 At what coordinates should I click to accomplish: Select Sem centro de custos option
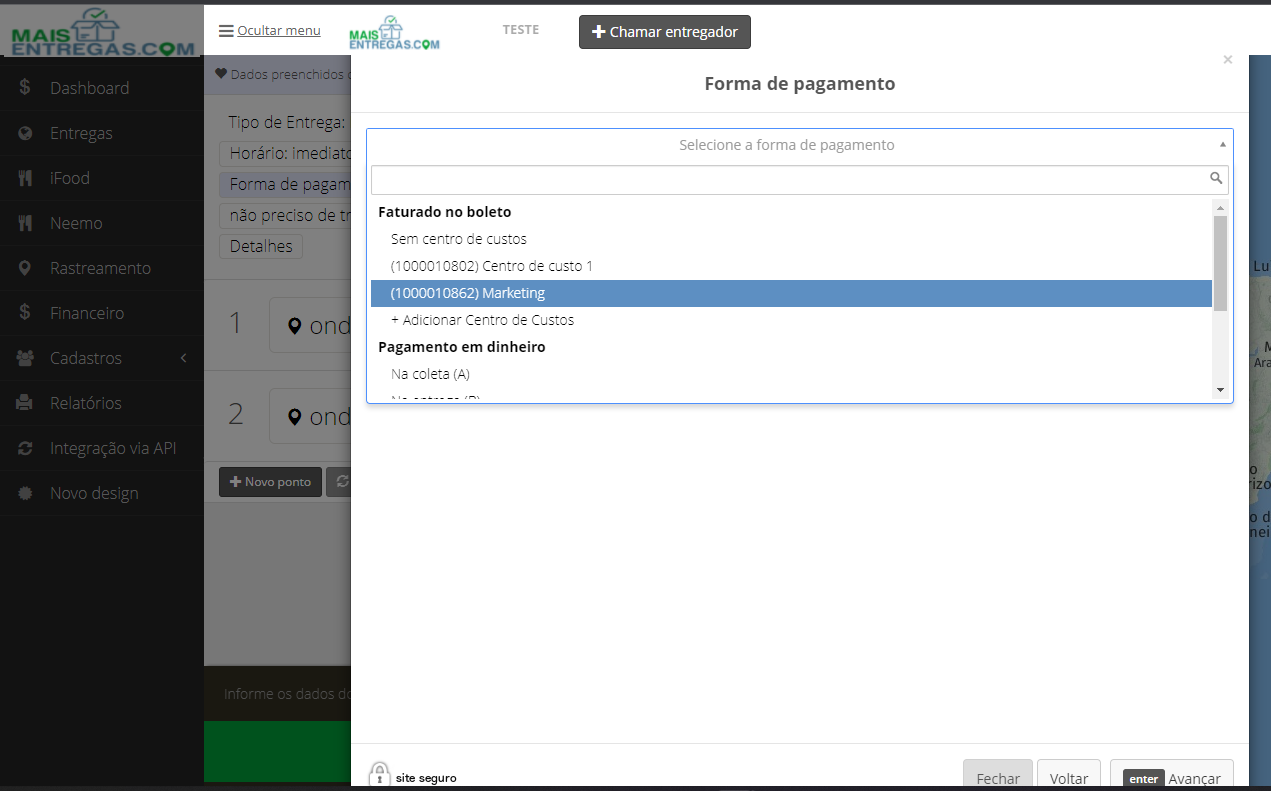tap(791, 239)
